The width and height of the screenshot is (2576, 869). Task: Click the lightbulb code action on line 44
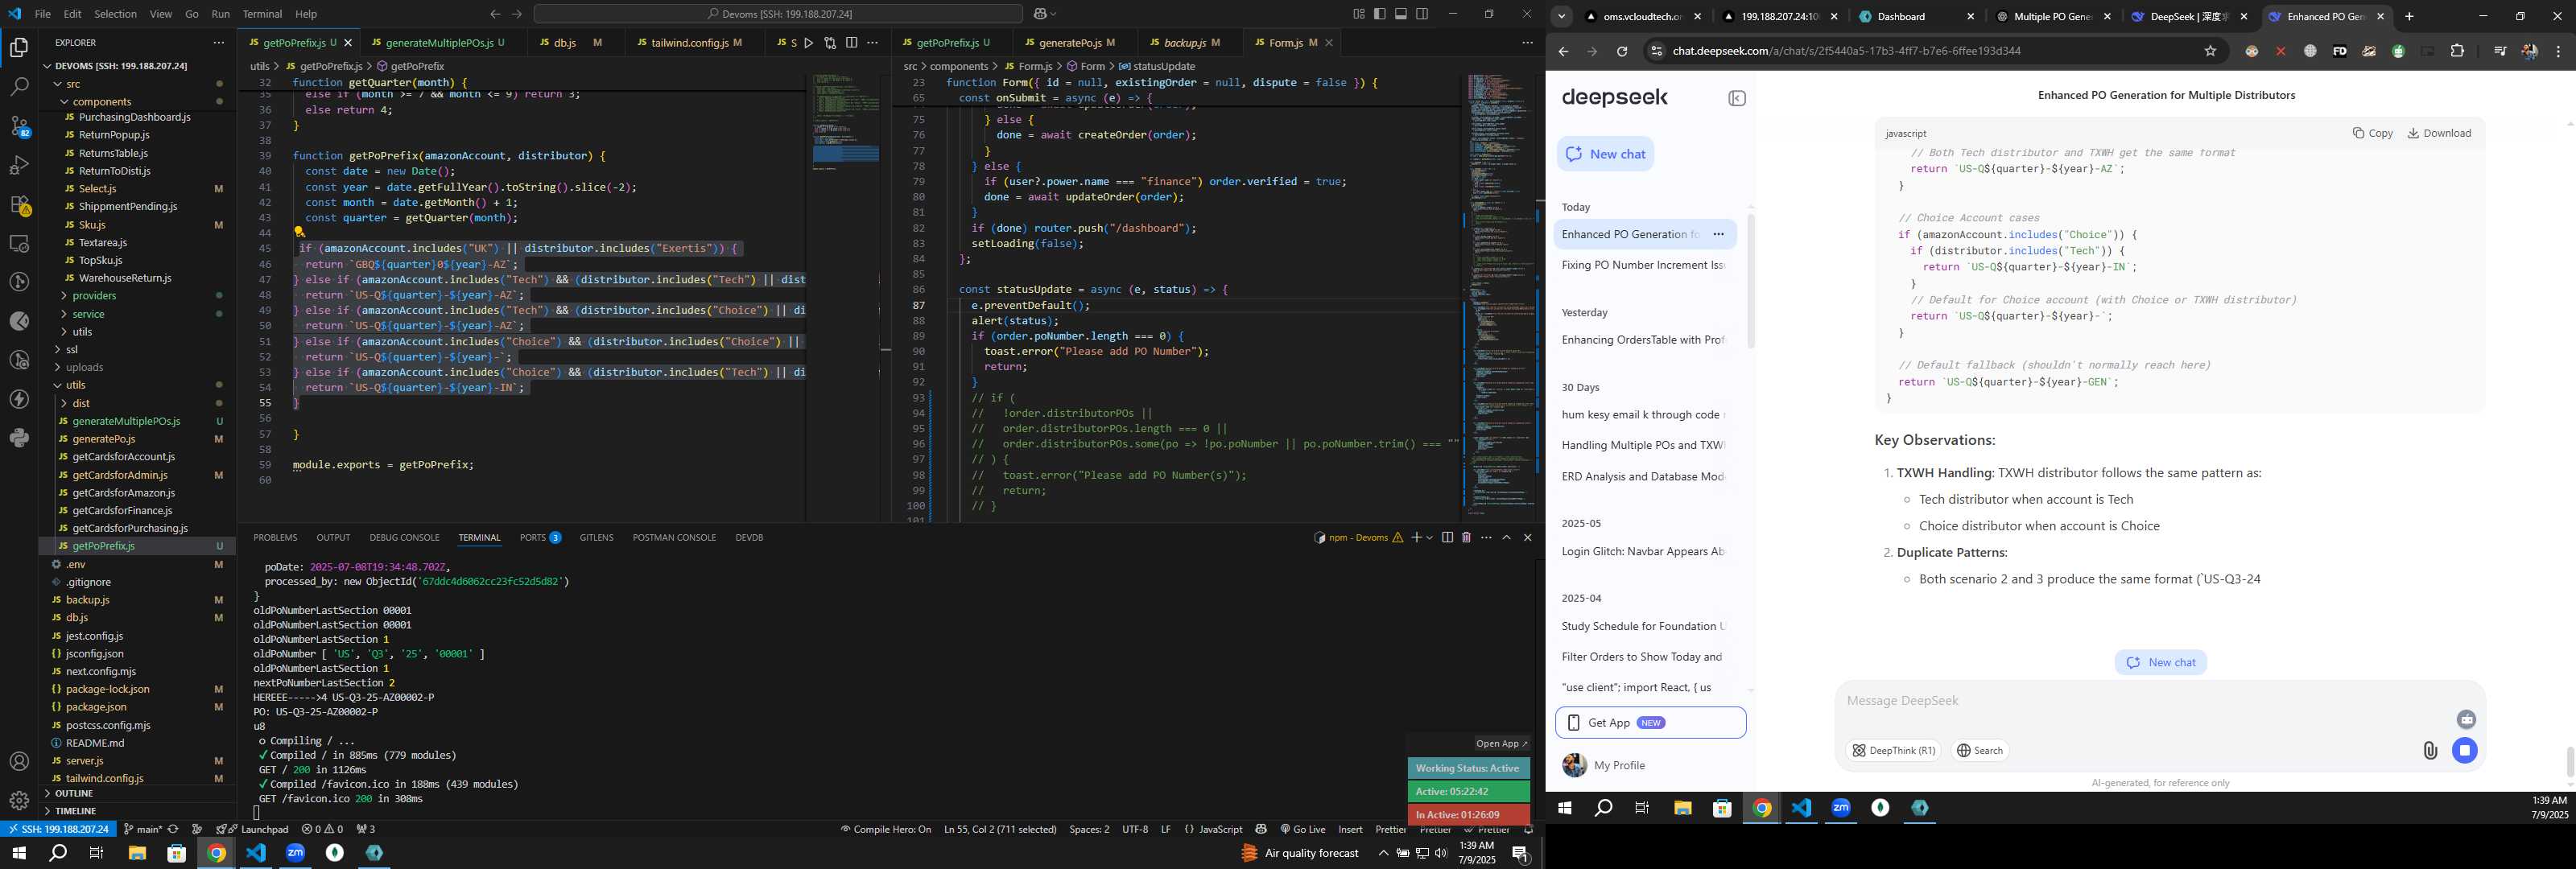coord(299,232)
